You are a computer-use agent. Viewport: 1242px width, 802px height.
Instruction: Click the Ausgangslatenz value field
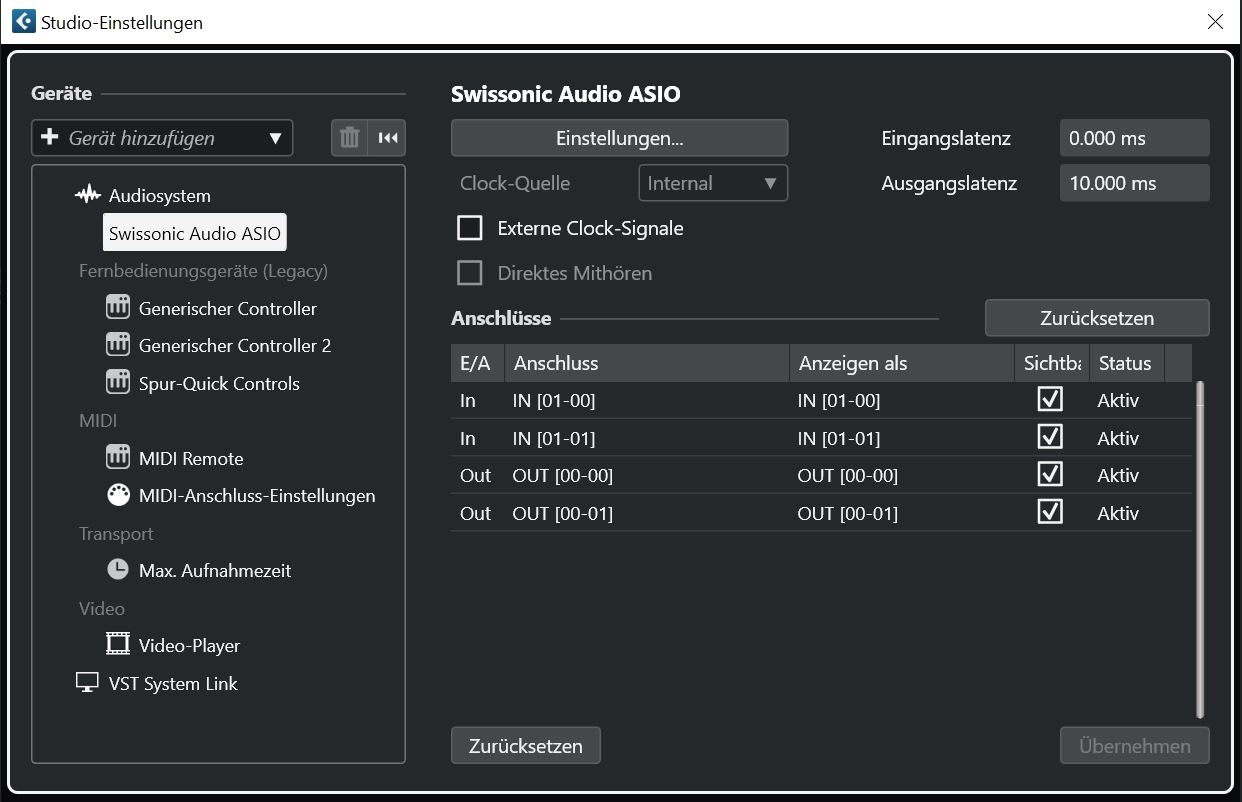1134,183
